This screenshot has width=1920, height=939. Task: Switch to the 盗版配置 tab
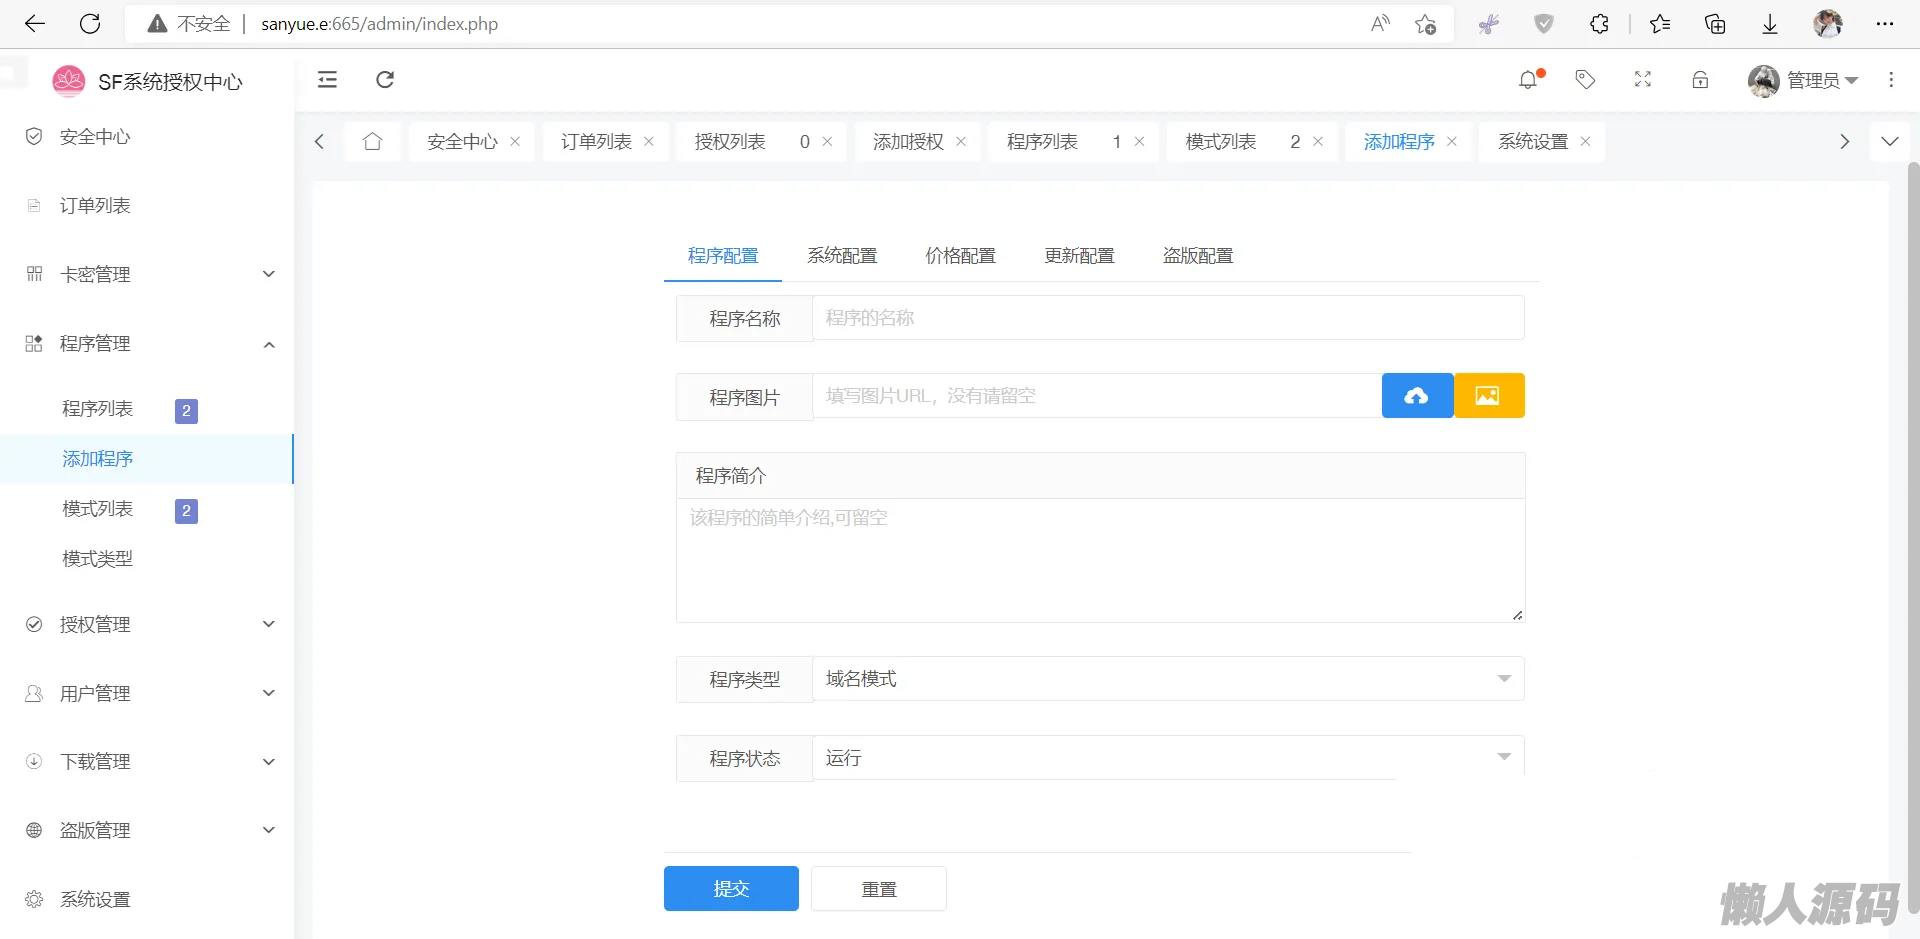1197,256
